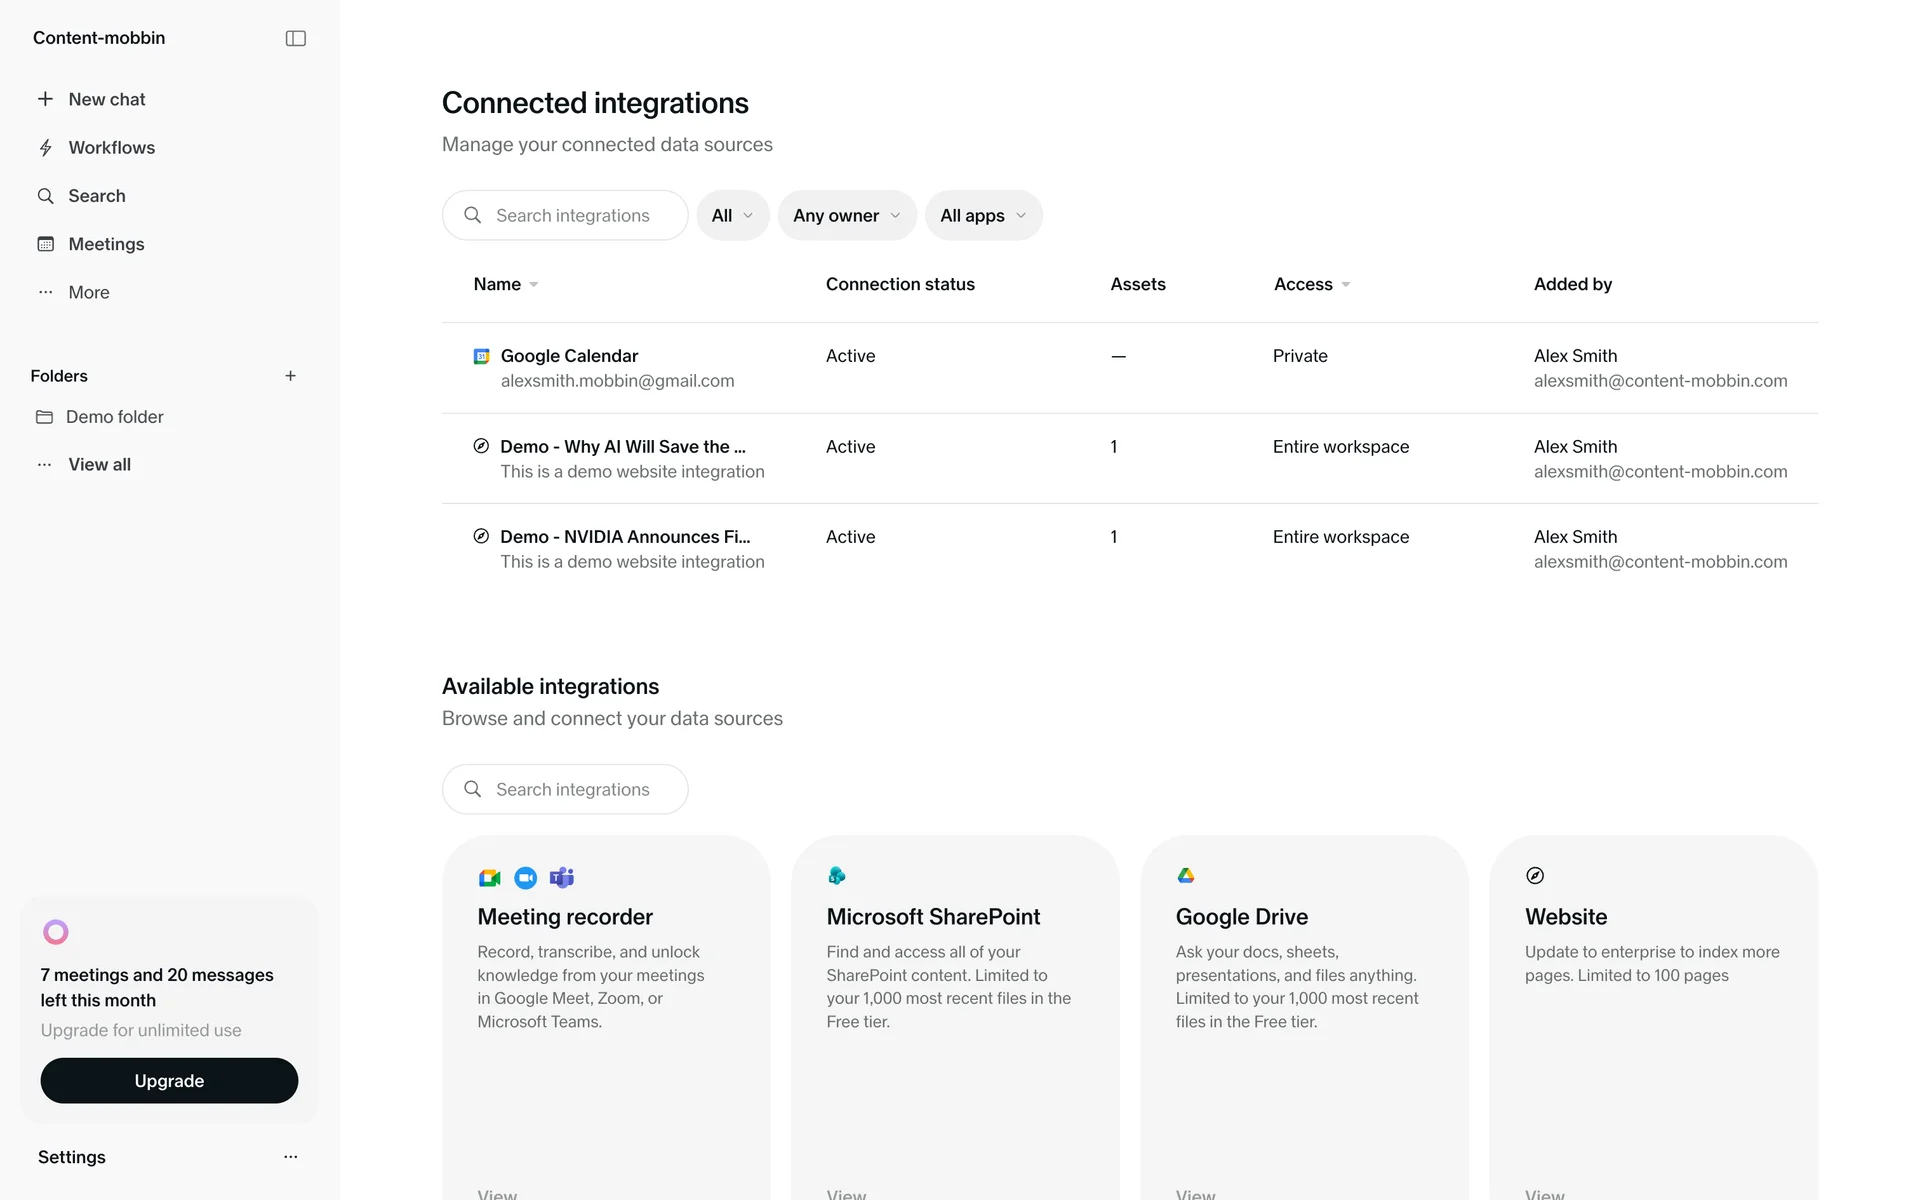Expand the More menu in the sidebar
This screenshot has width=1920, height=1200.
pos(88,292)
